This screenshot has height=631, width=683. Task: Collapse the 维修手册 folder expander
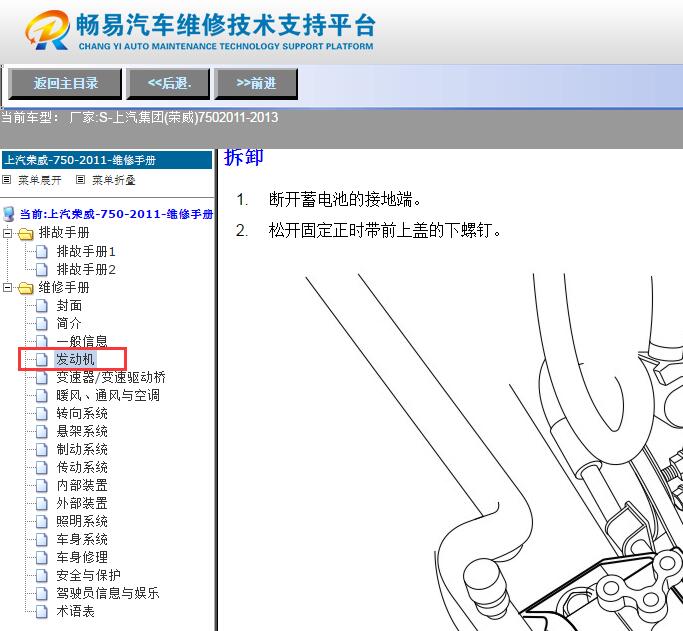click(7, 287)
